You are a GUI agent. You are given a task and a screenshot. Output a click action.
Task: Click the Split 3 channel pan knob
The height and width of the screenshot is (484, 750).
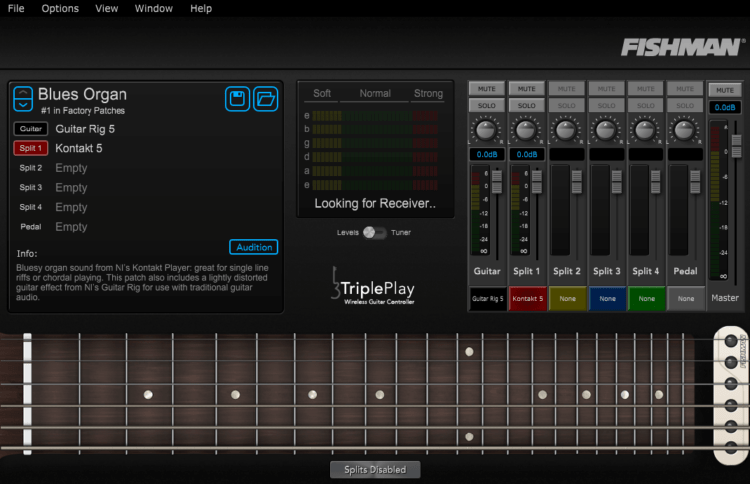pyautogui.click(x=606, y=130)
